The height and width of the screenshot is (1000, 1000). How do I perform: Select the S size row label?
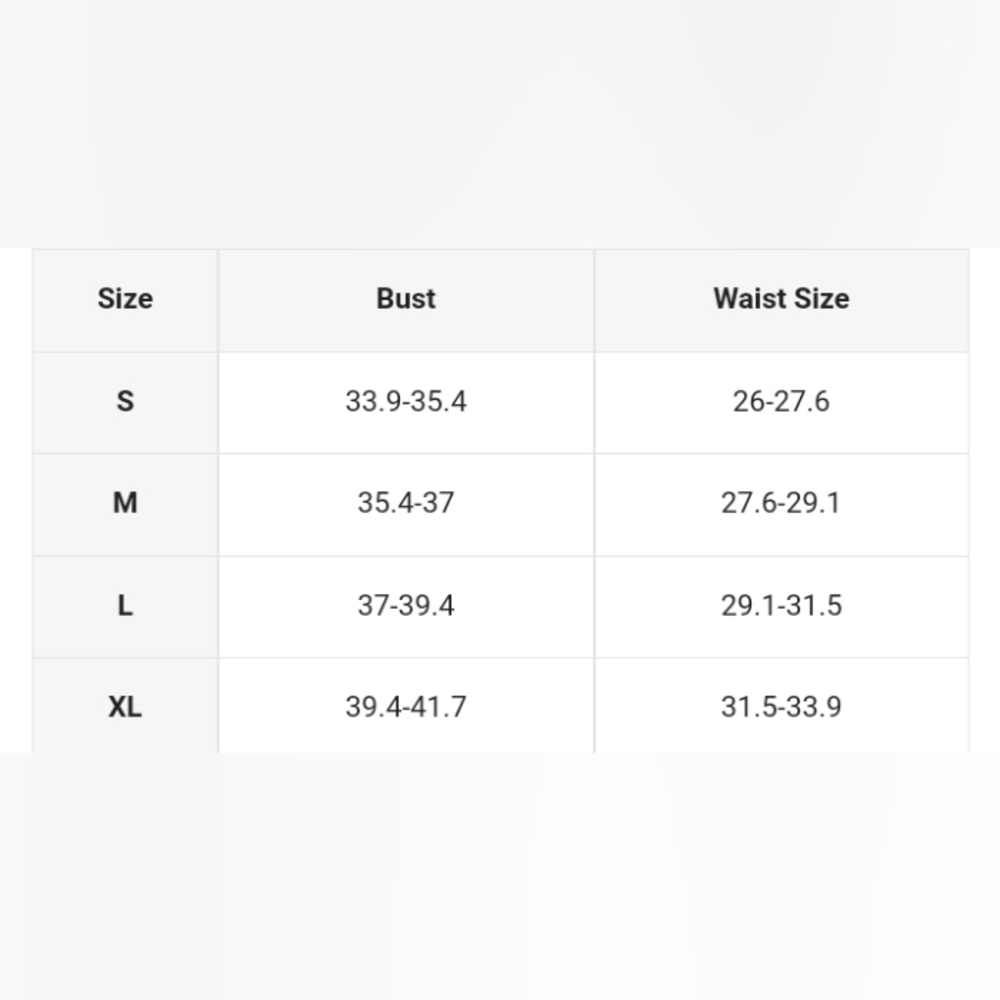point(125,402)
